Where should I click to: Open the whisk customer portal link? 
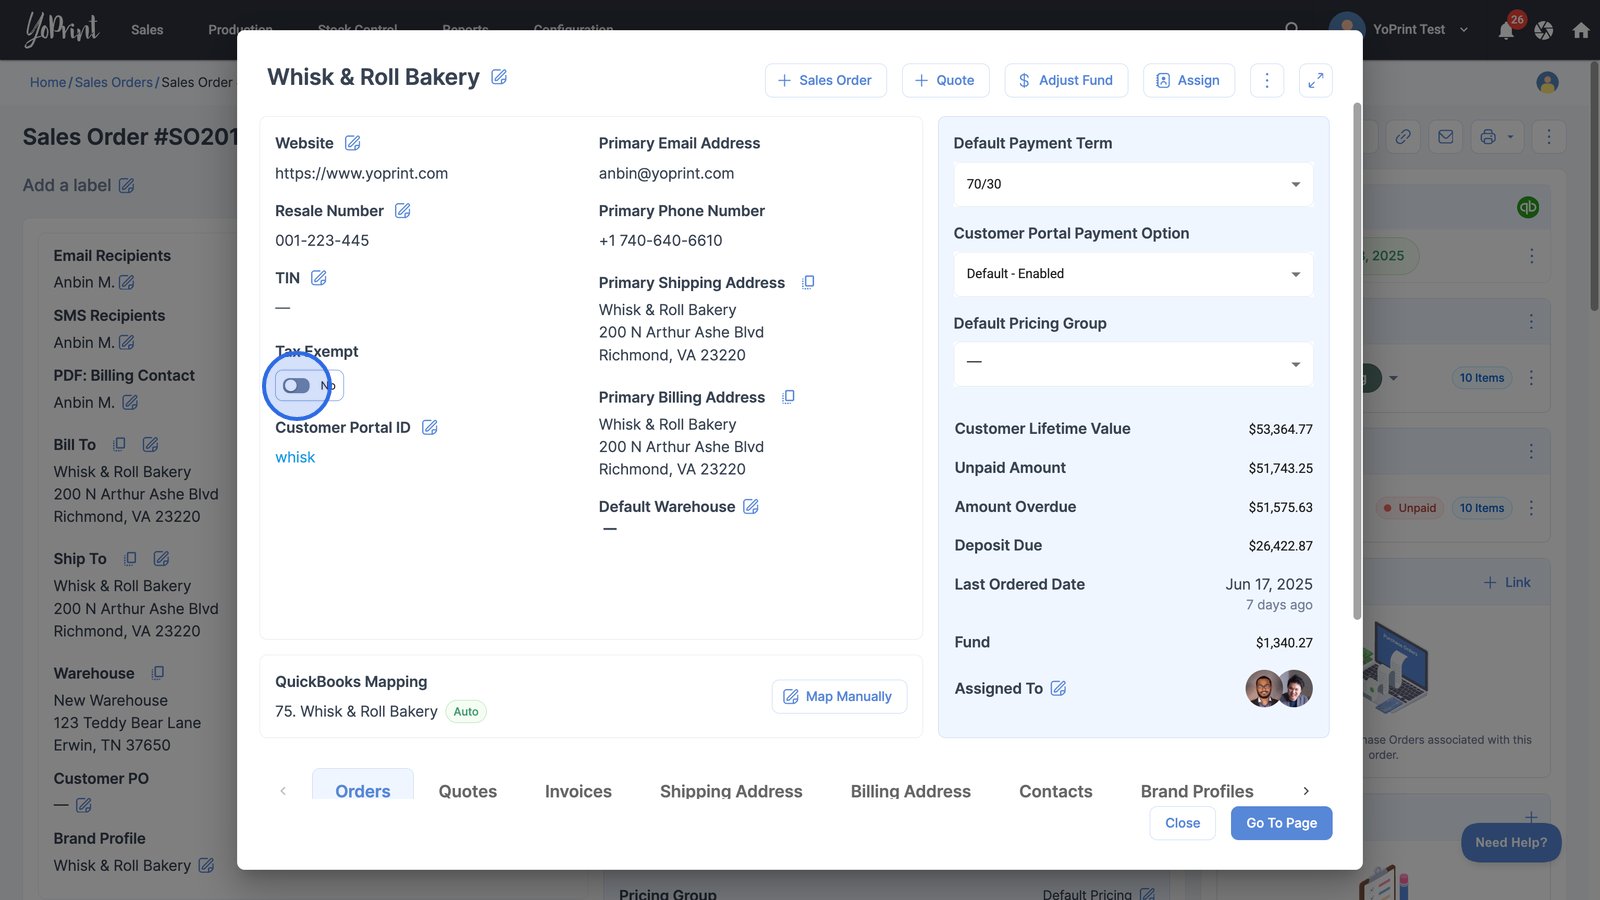pyautogui.click(x=295, y=457)
